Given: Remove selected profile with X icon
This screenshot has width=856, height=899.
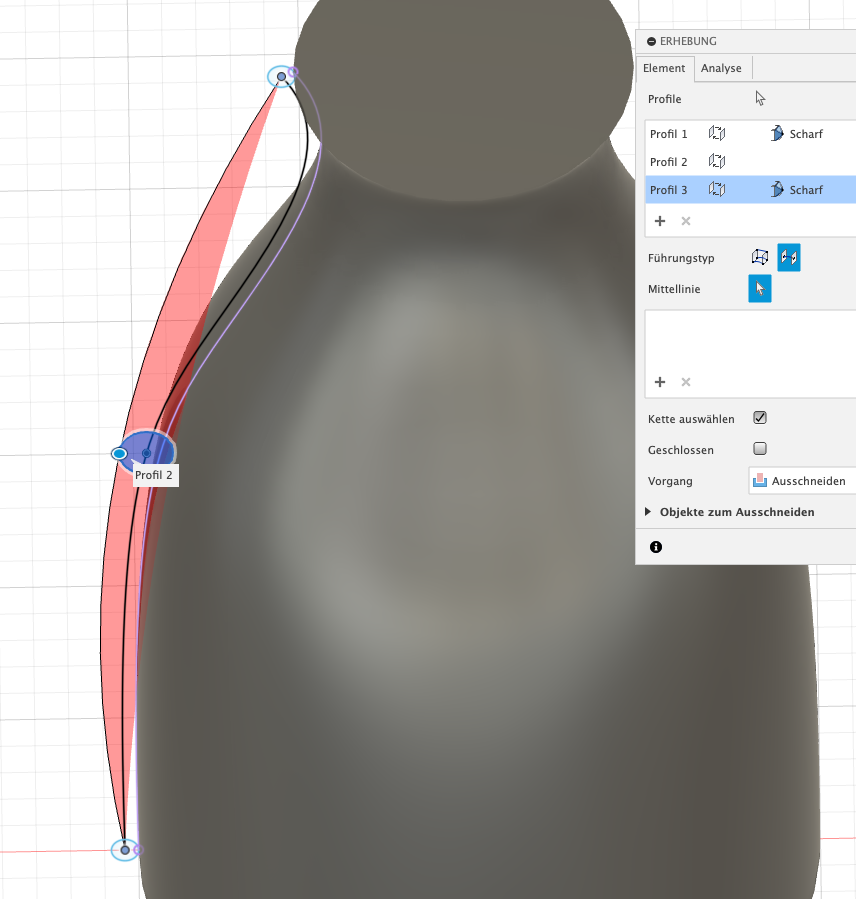Looking at the screenshot, I should point(686,221).
